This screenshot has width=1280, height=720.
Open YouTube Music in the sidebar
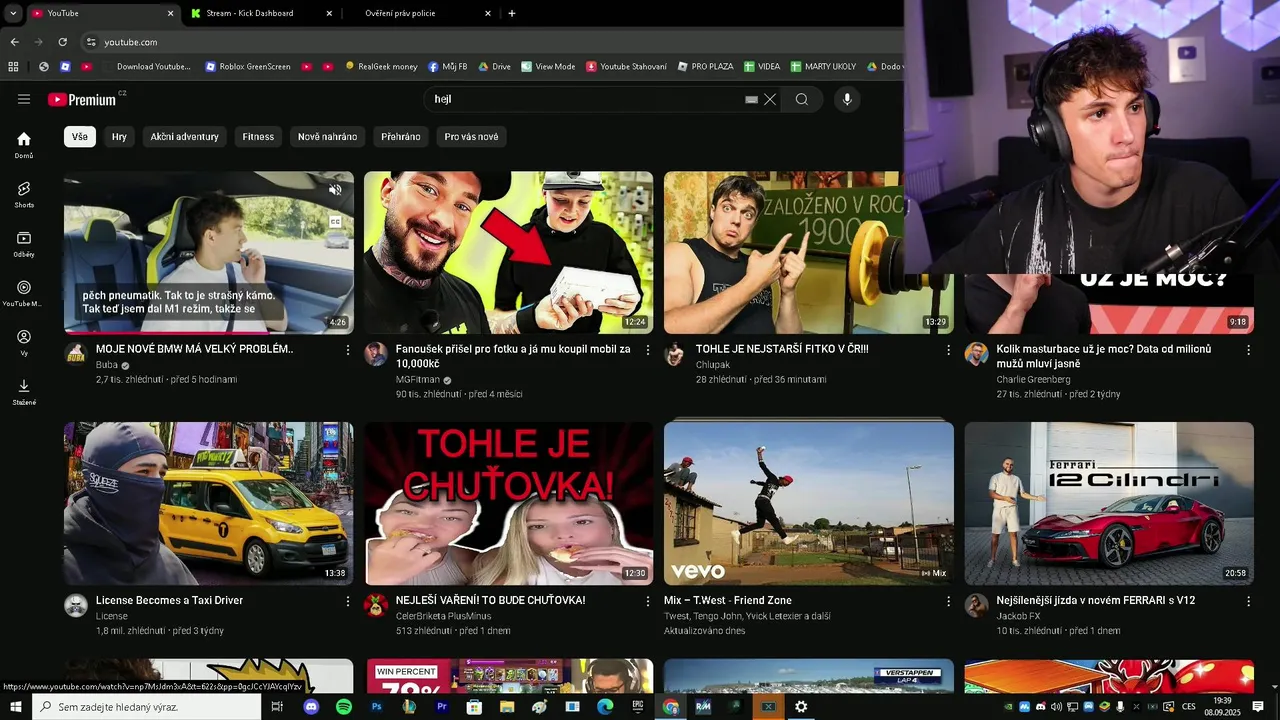click(x=24, y=293)
